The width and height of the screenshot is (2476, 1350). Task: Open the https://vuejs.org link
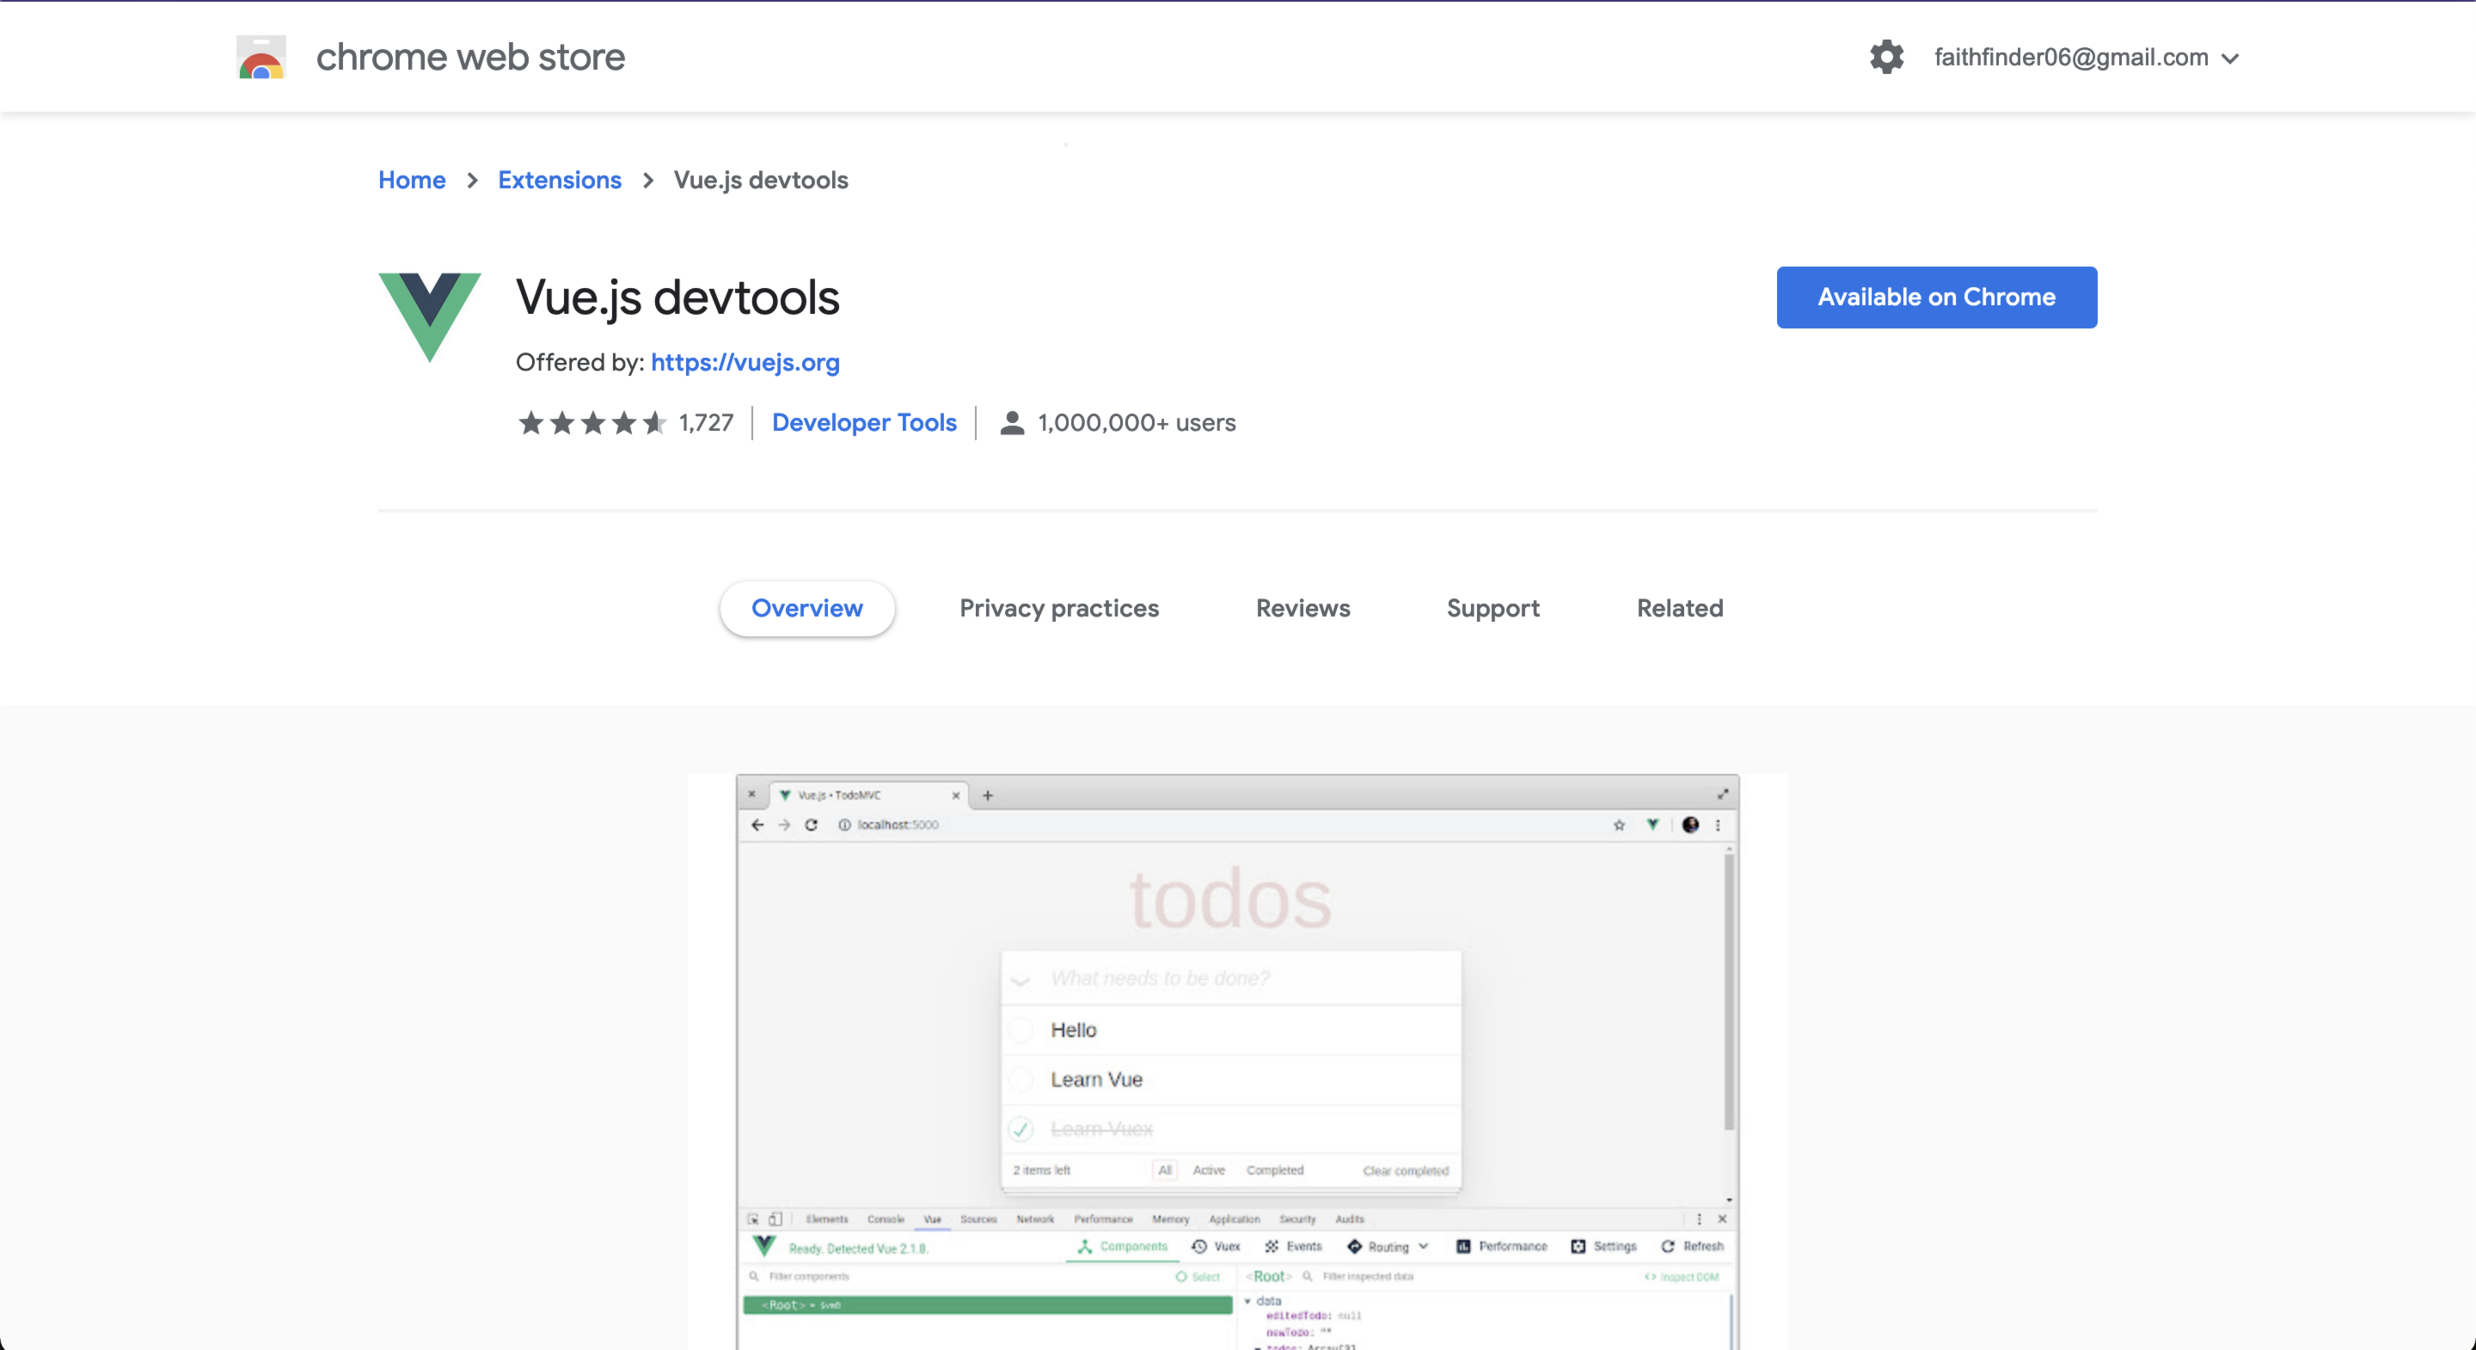click(x=745, y=362)
